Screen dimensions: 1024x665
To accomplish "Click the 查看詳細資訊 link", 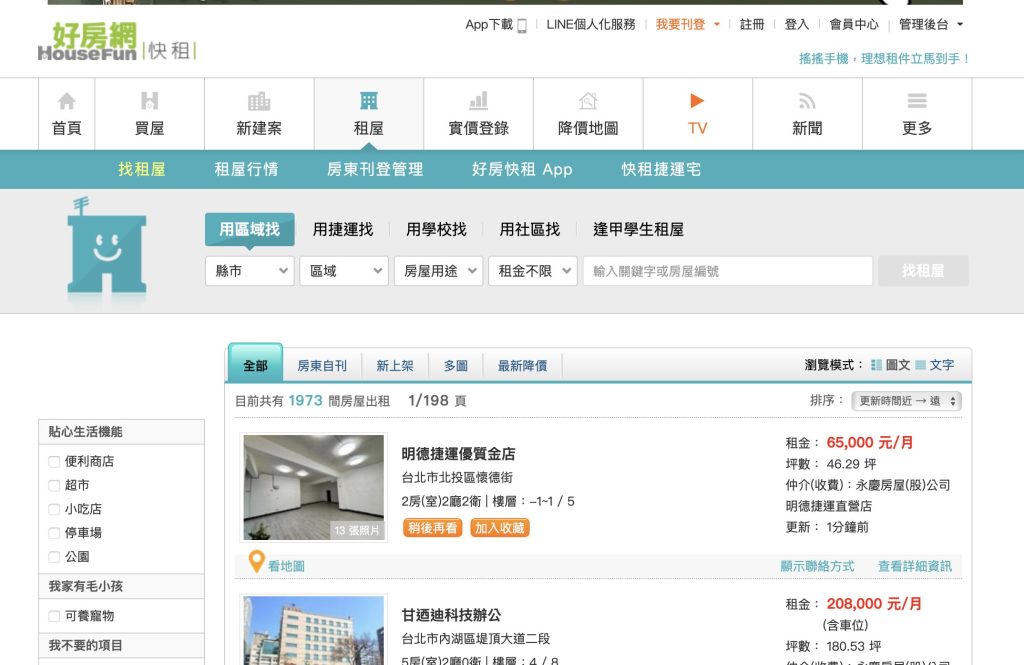I will point(914,566).
